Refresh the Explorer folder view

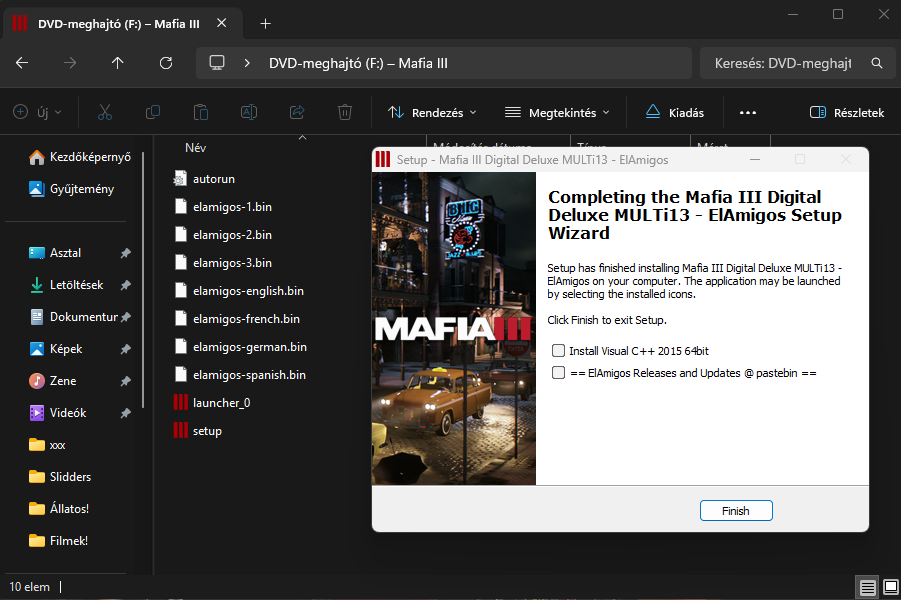[x=165, y=63]
